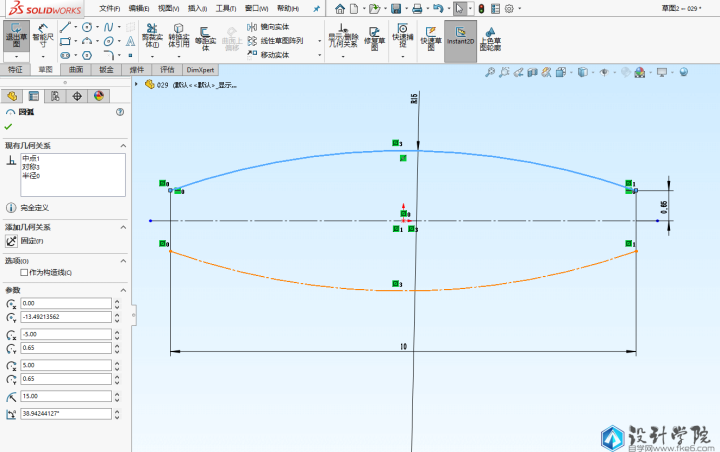Collapse the 现有几何关系 existing relations section
720x452 pixels.
[x=122, y=145]
